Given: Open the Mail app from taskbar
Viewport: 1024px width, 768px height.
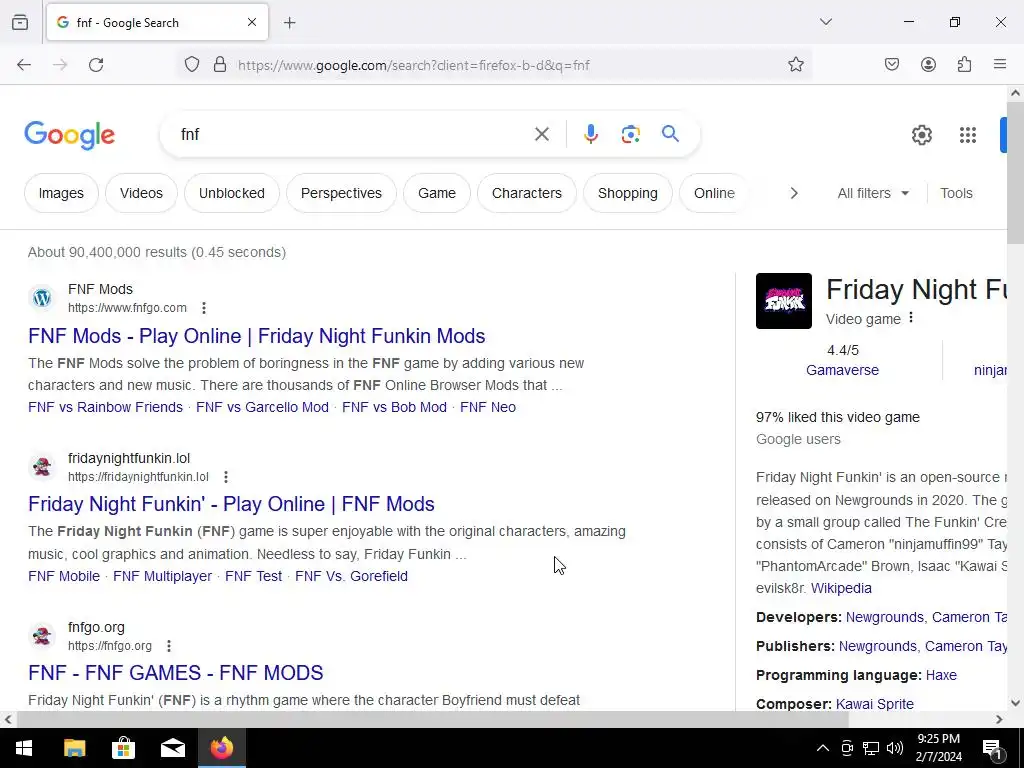Looking at the screenshot, I should pyautogui.click(x=172, y=748).
